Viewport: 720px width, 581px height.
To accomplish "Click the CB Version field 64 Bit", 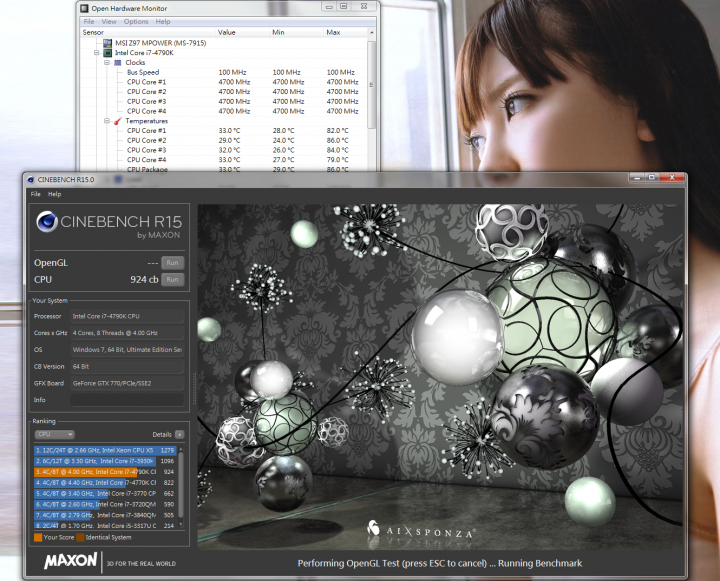I will point(127,367).
